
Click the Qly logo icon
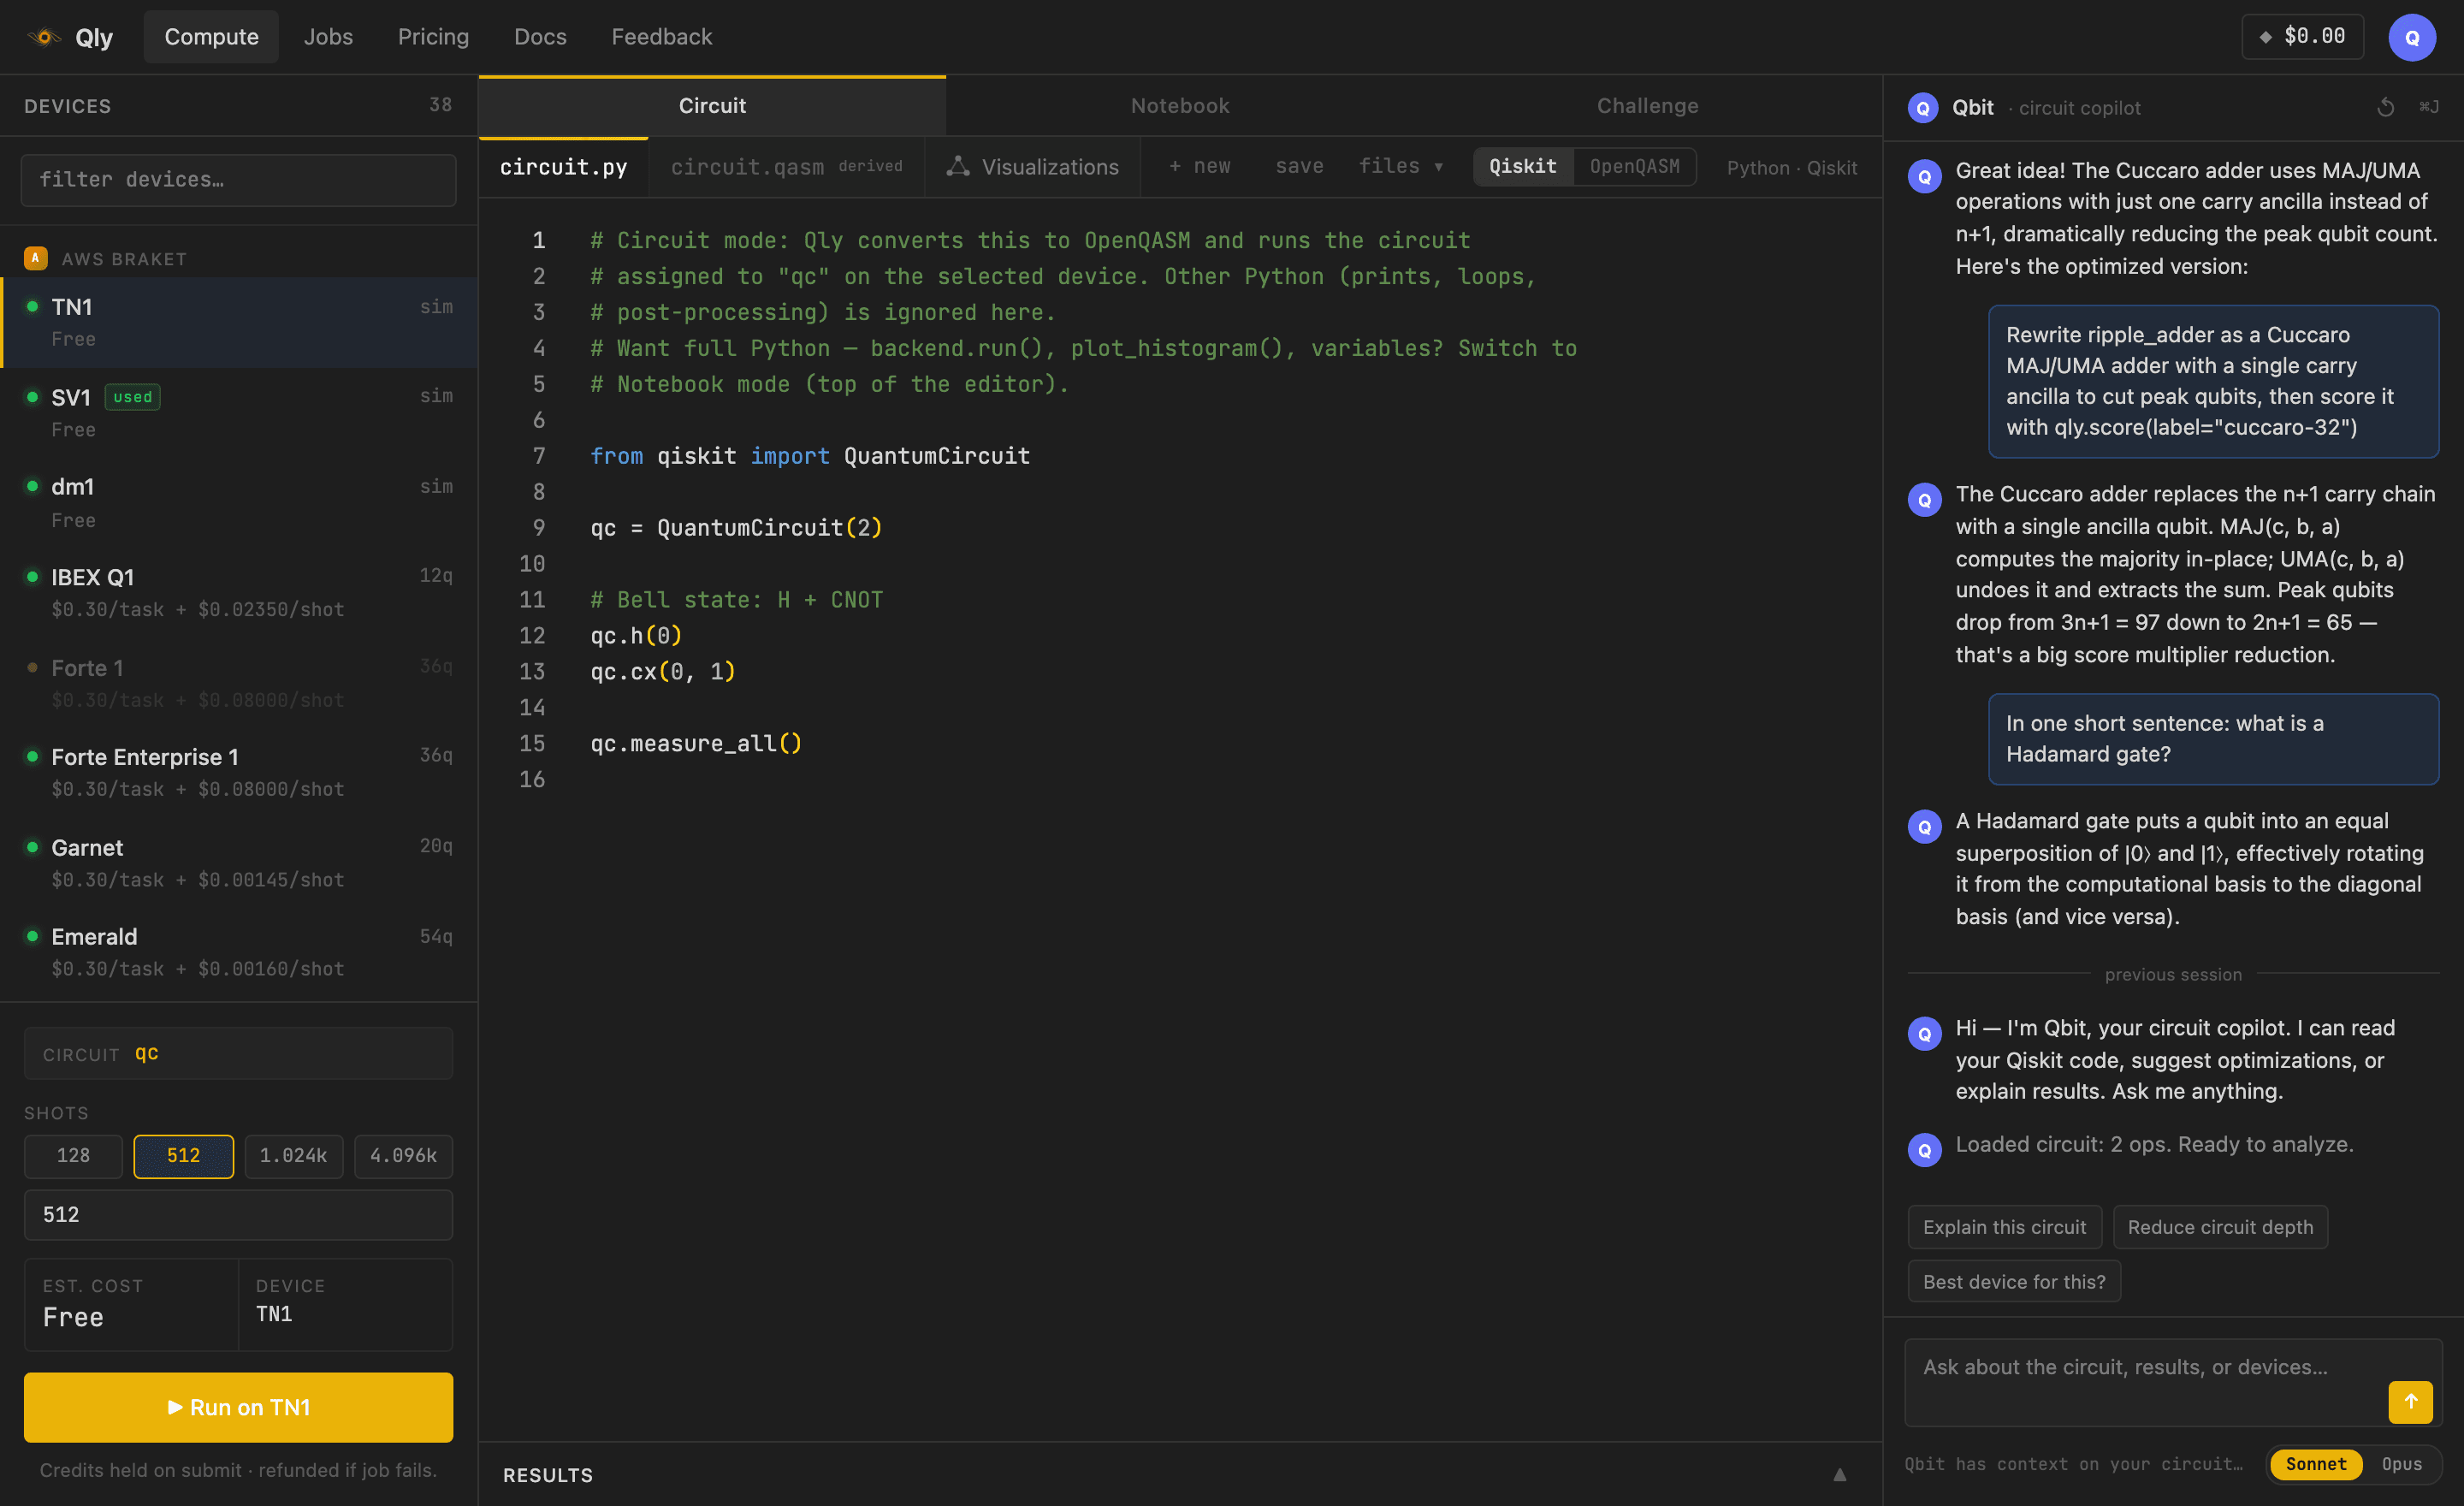click(44, 37)
